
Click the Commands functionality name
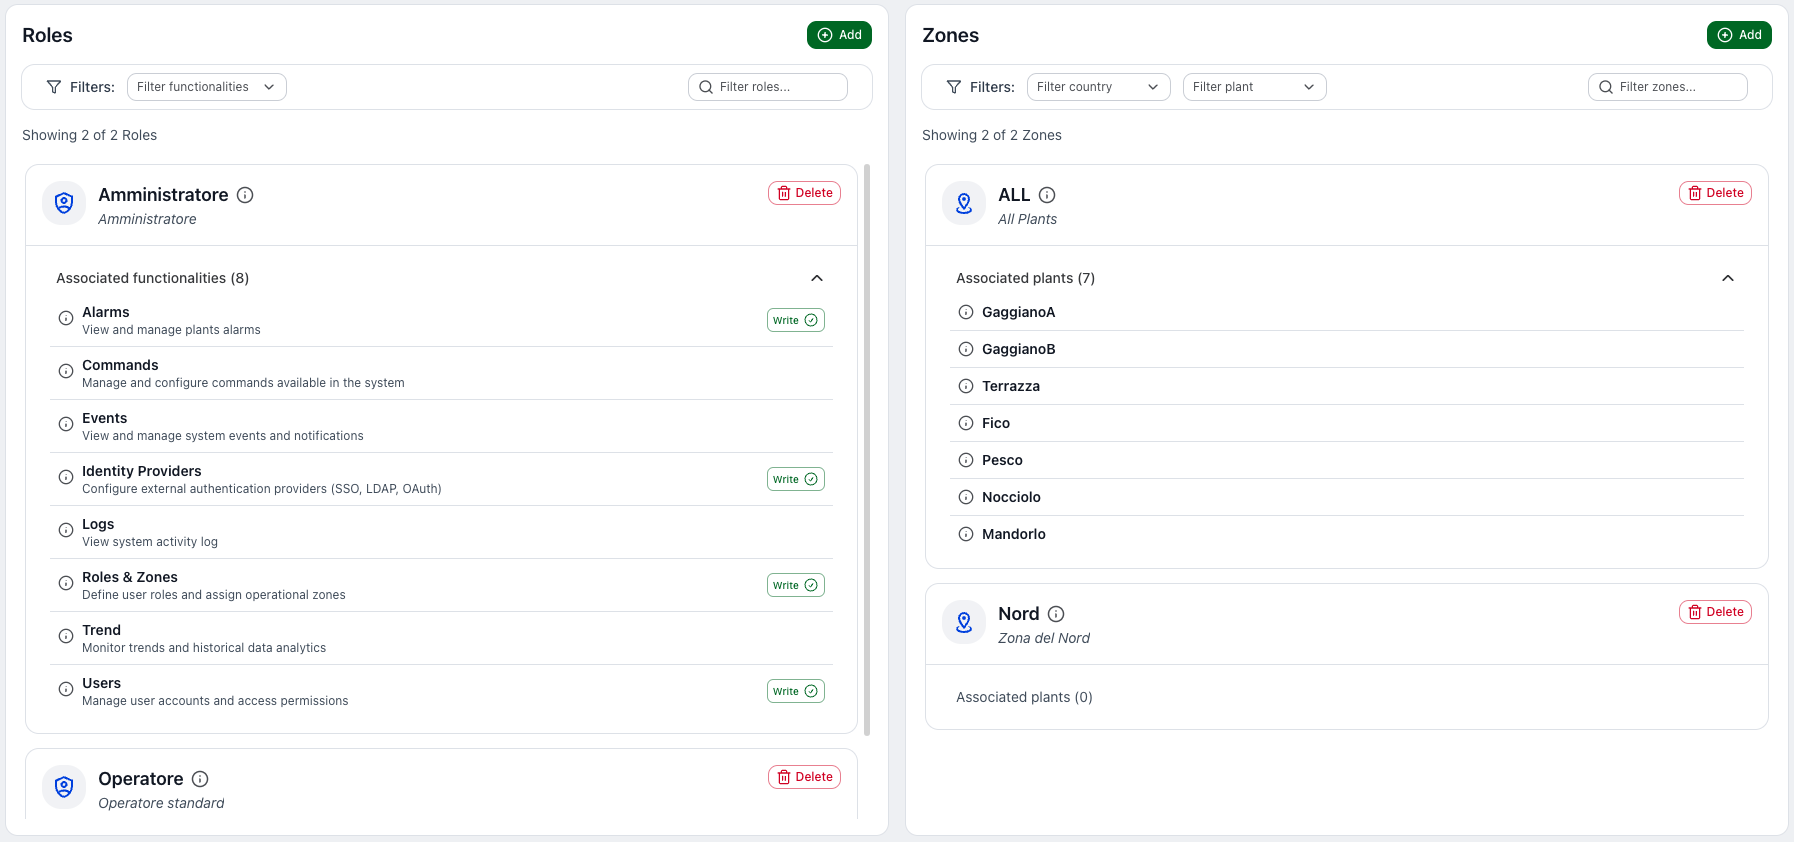[120, 365]
